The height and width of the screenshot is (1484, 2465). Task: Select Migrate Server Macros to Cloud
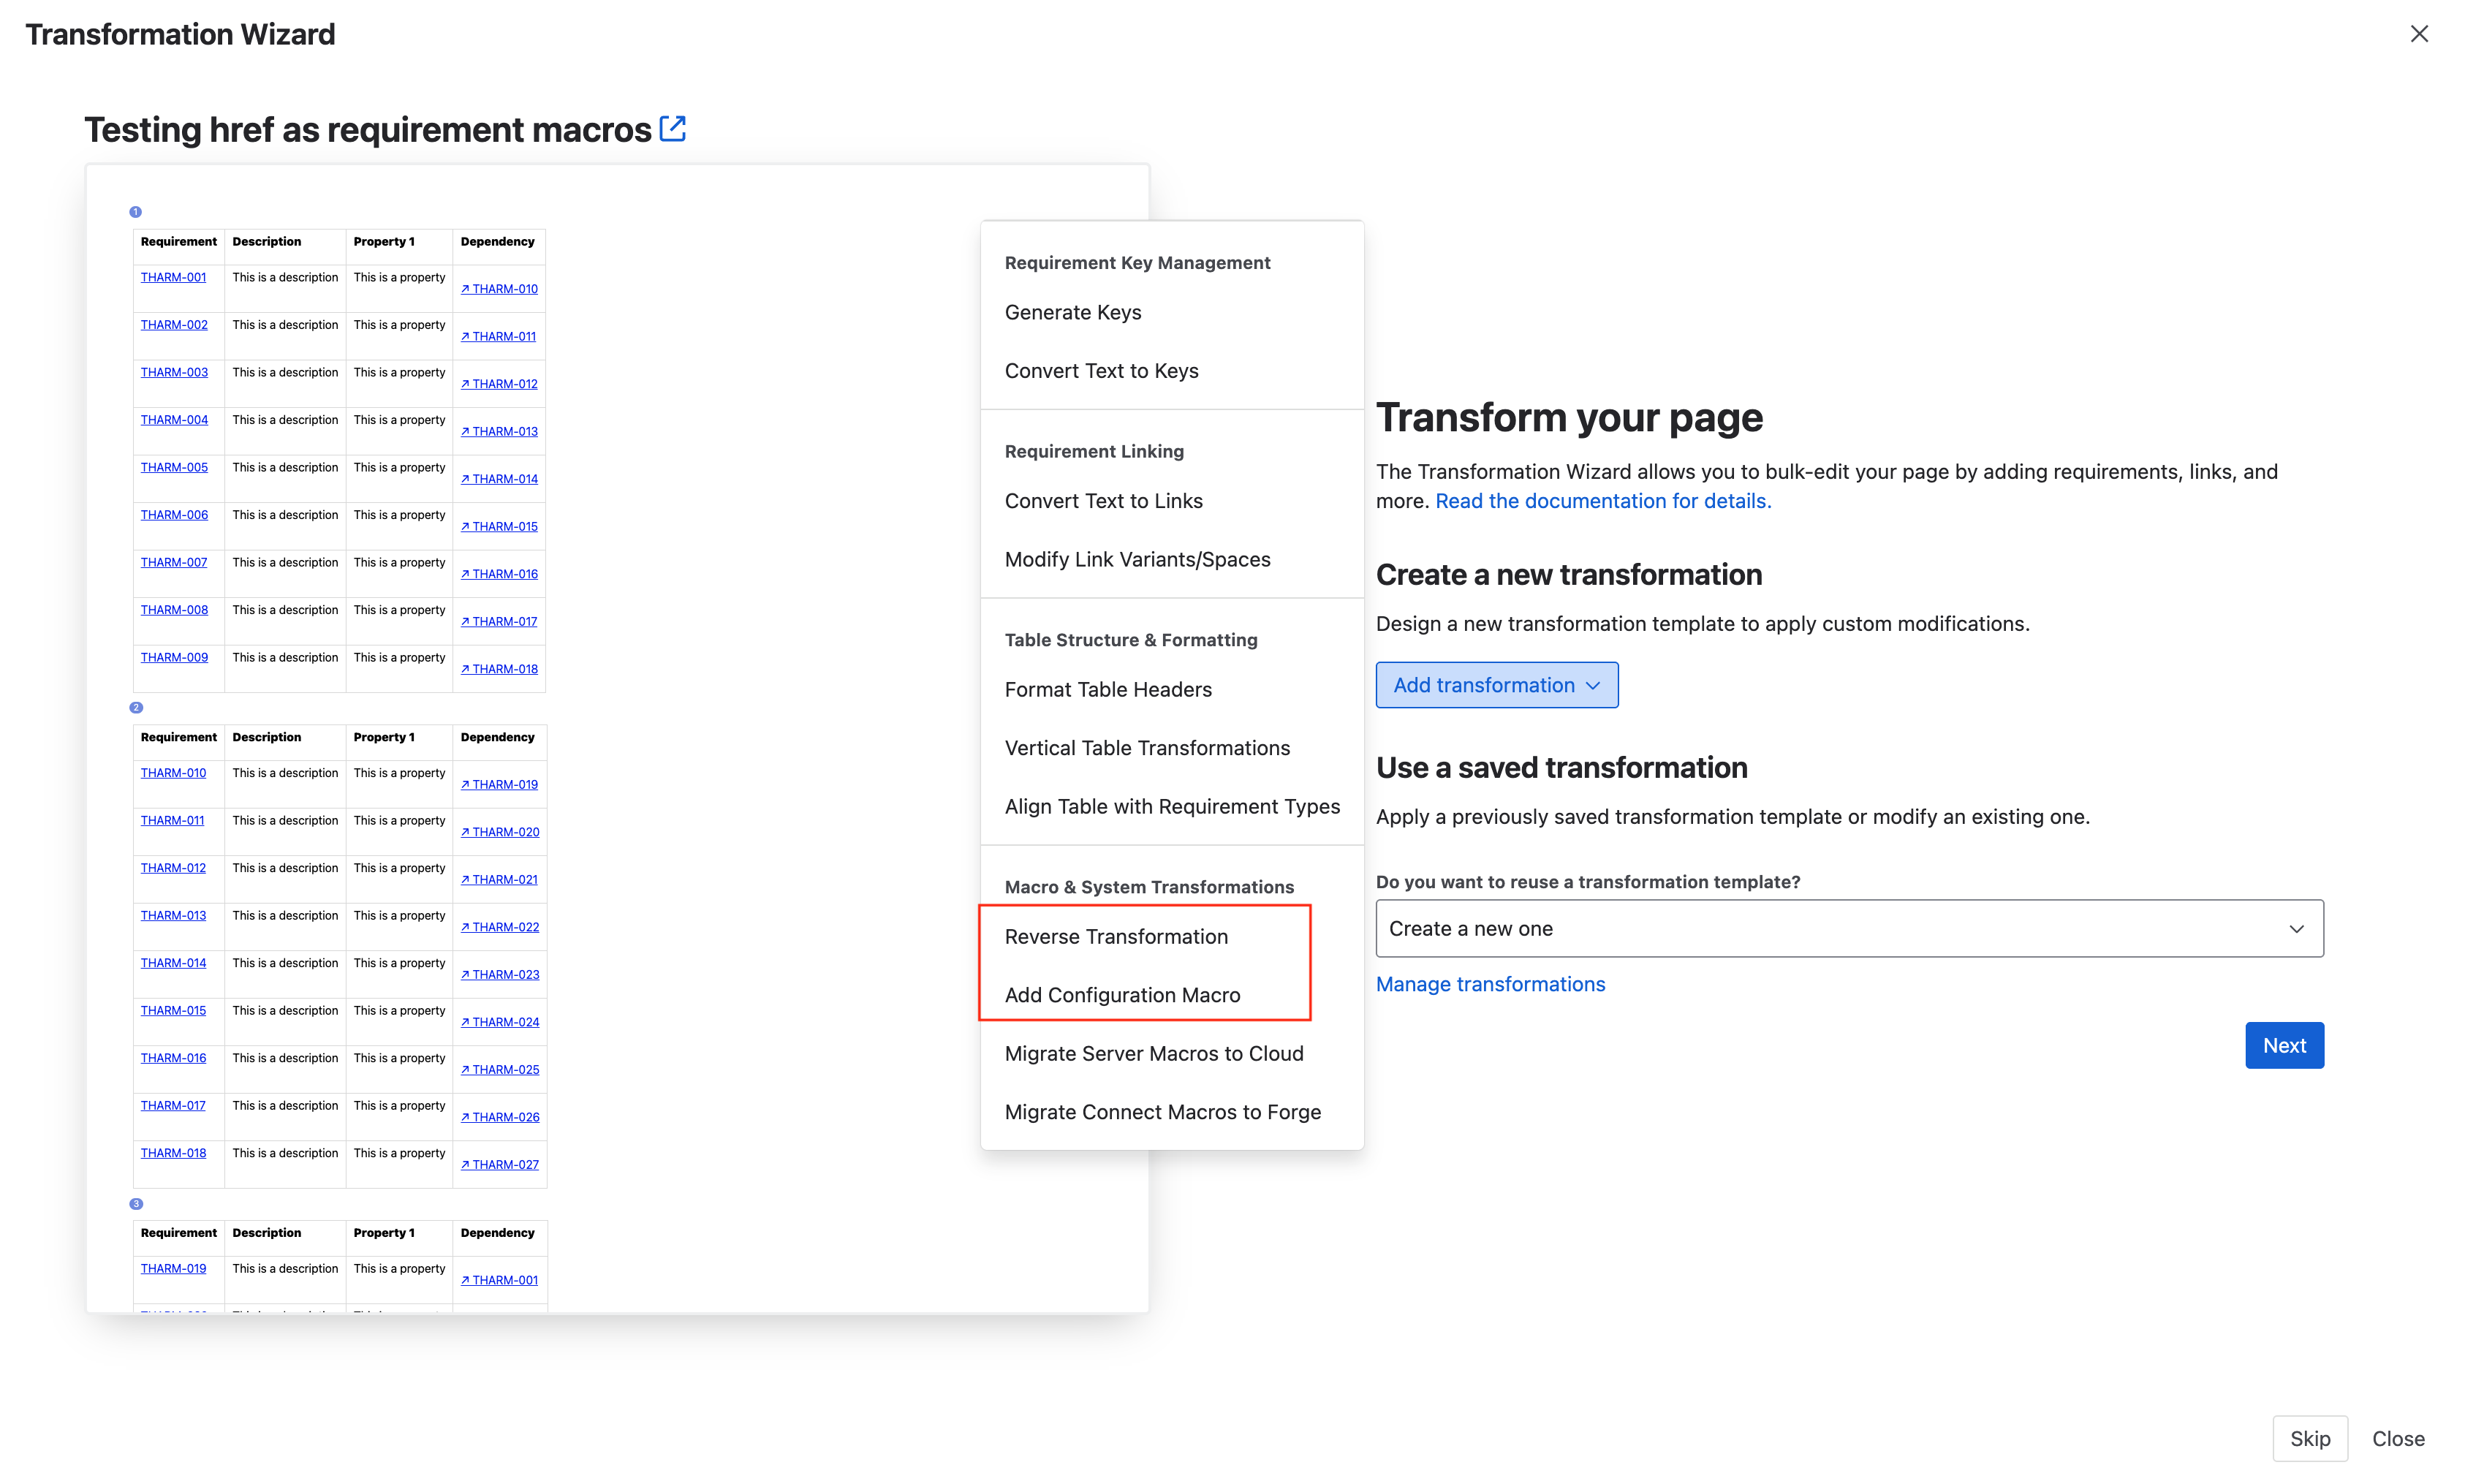coord(1153,1053)
